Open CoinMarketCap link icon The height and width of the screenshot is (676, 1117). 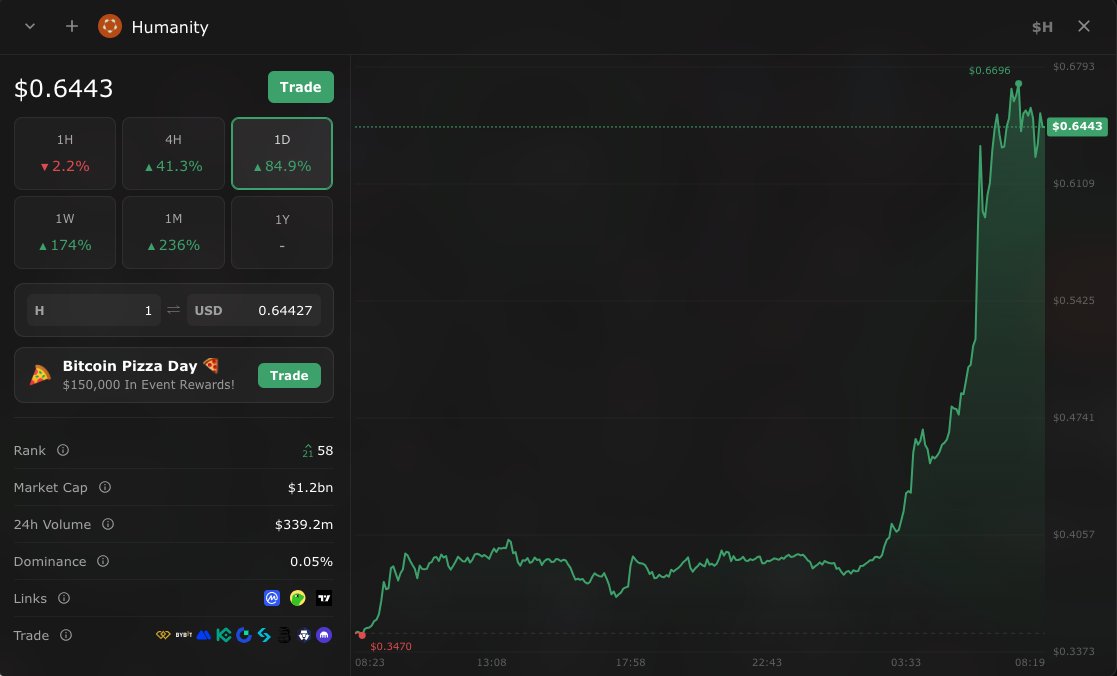(272, 598)
